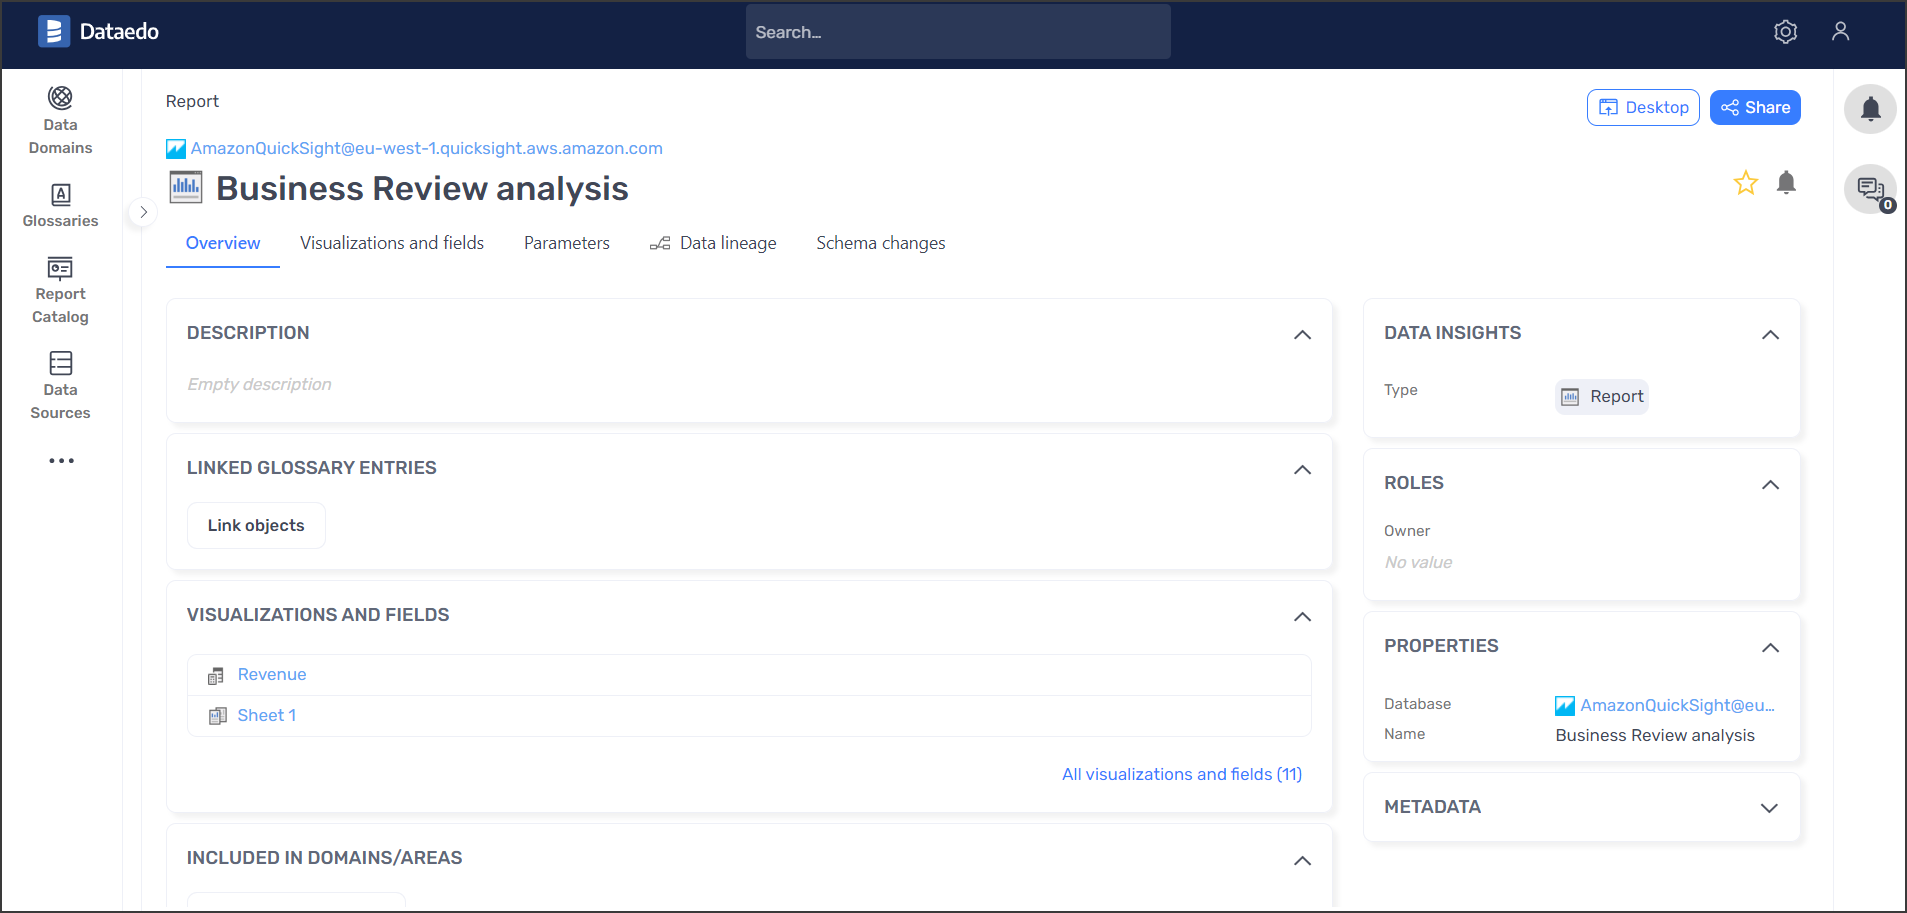Viewport: 1907px width, 913px height.
Task: Click the QuickSight icon in Properties Database
Action: pyautogui.click(x=1565, y=706)
